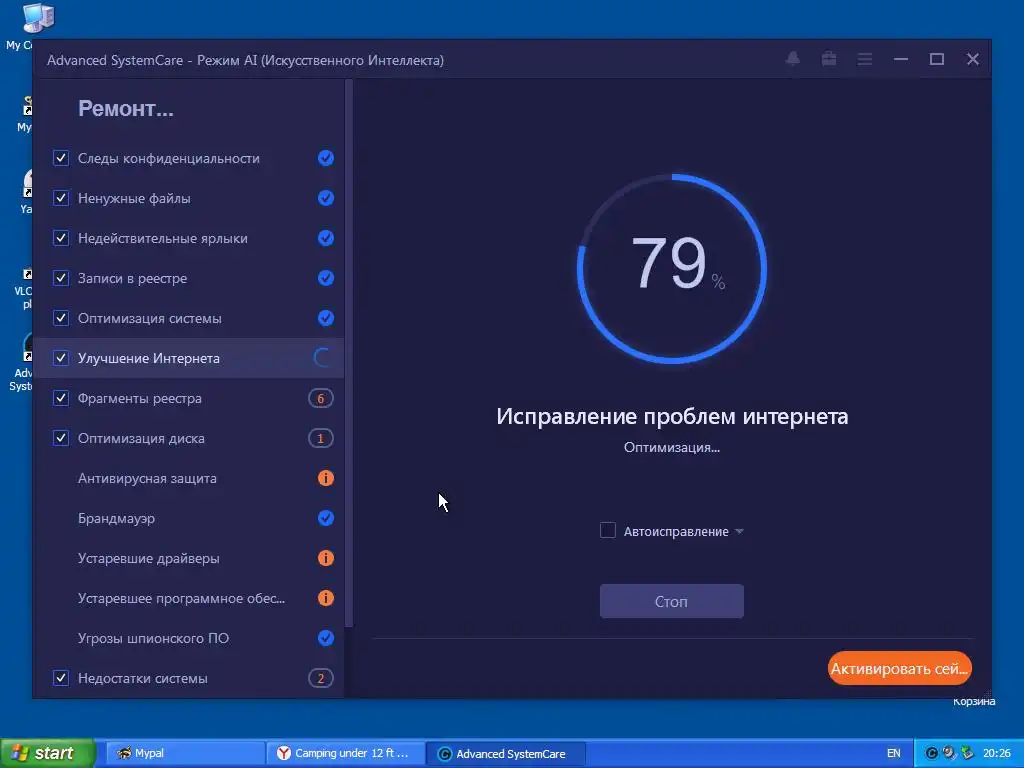Click orange info icon for Устаревшее программное обеспечение
1024x768 pixels.
[326, 598]
